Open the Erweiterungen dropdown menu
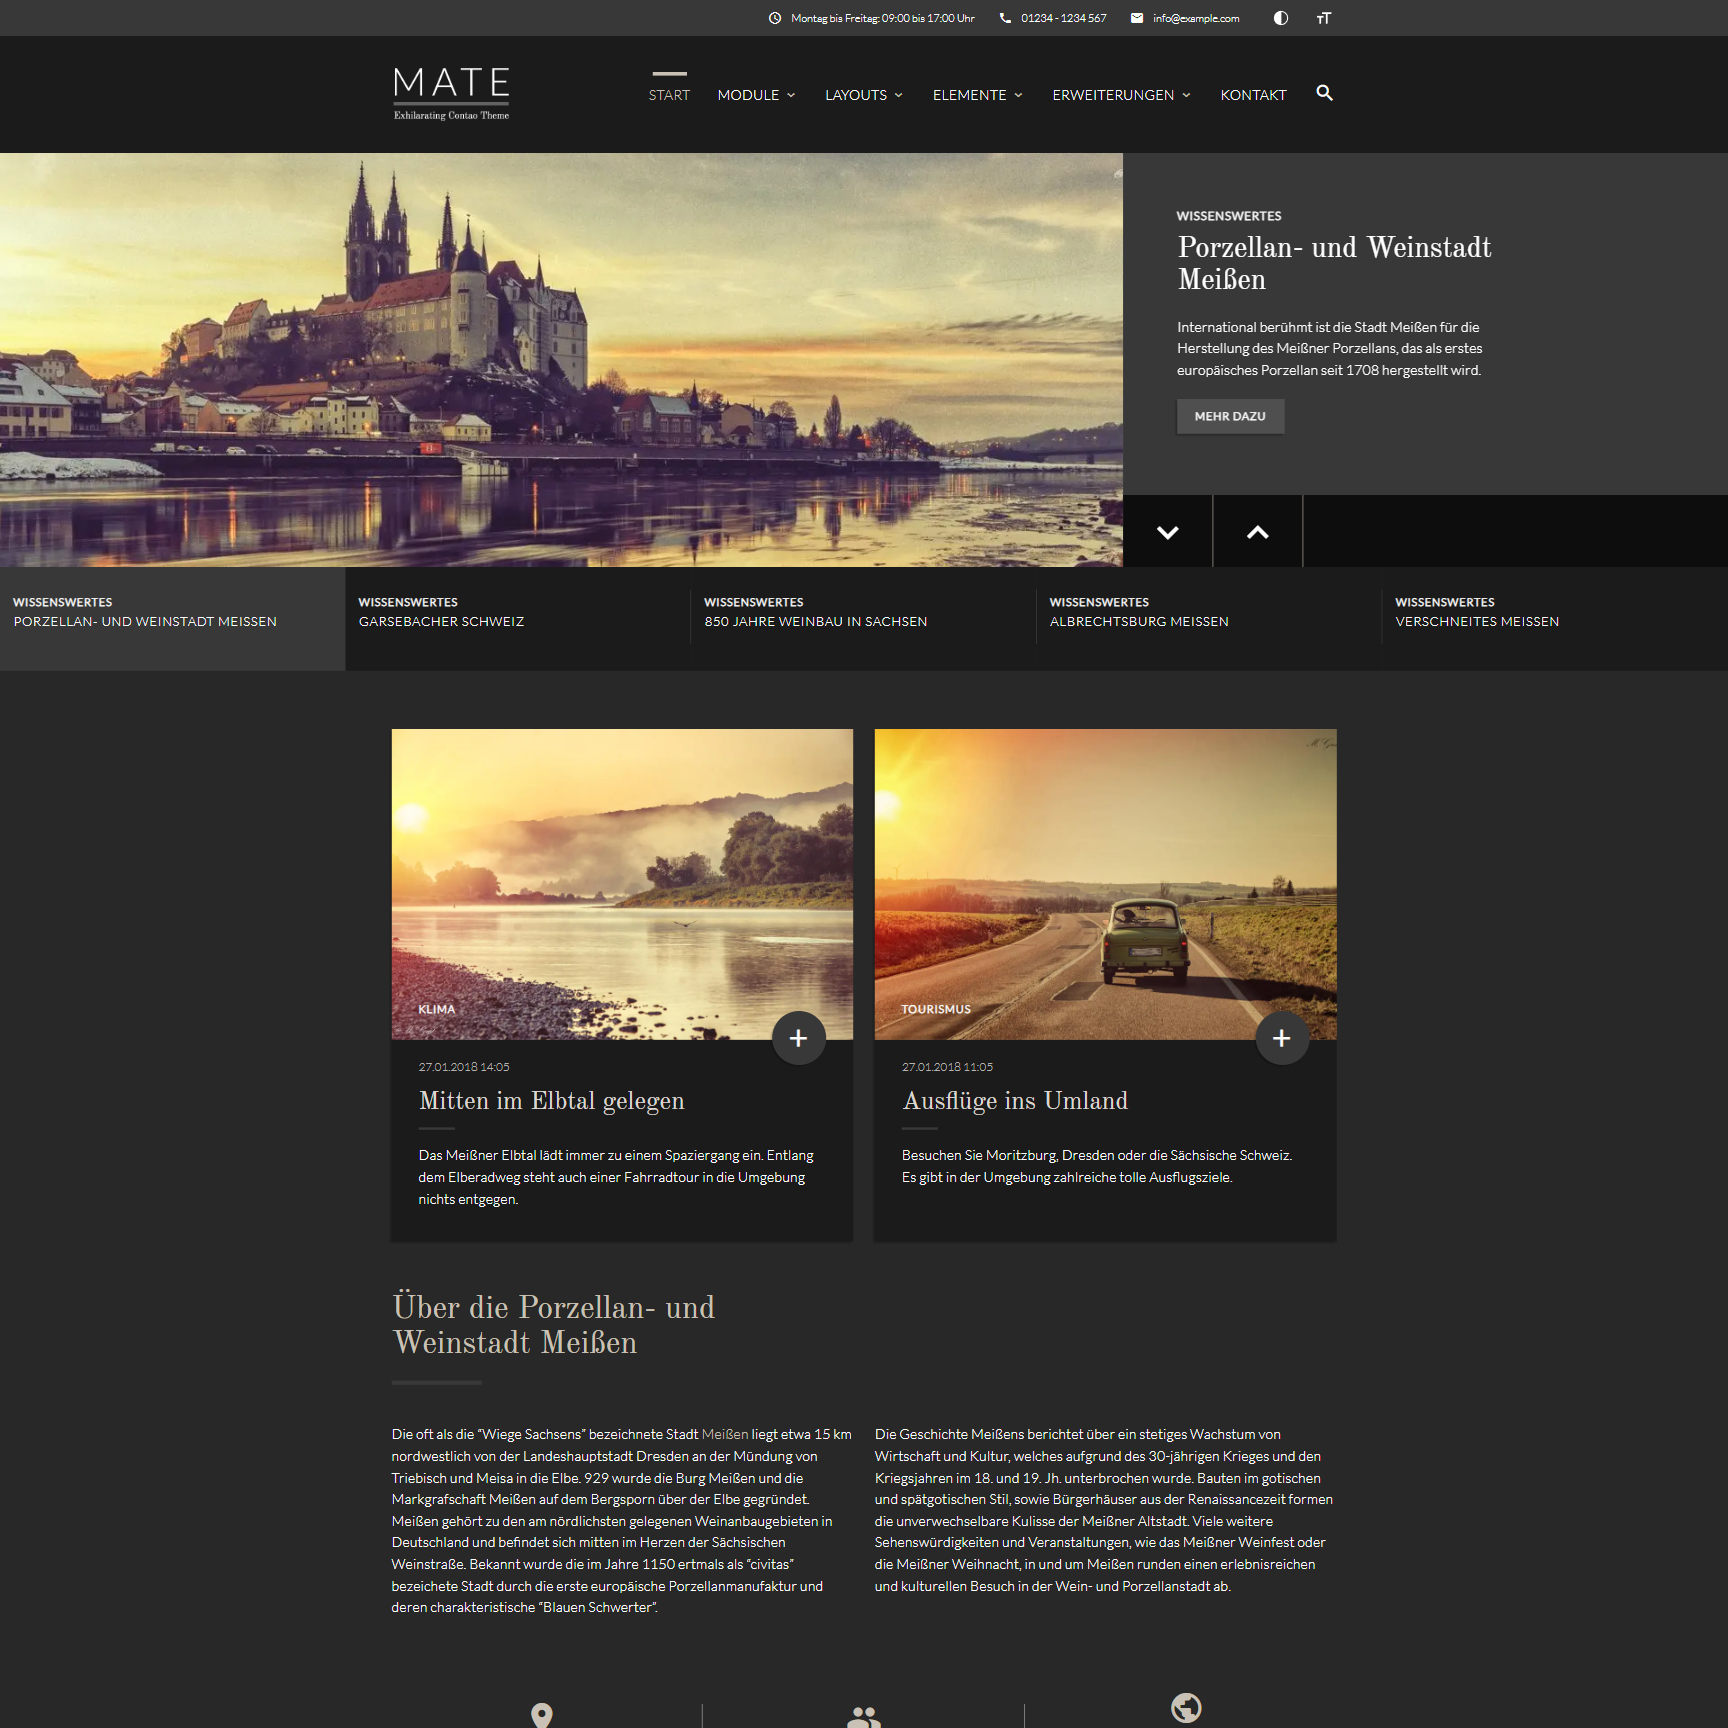 (1121, 95)
